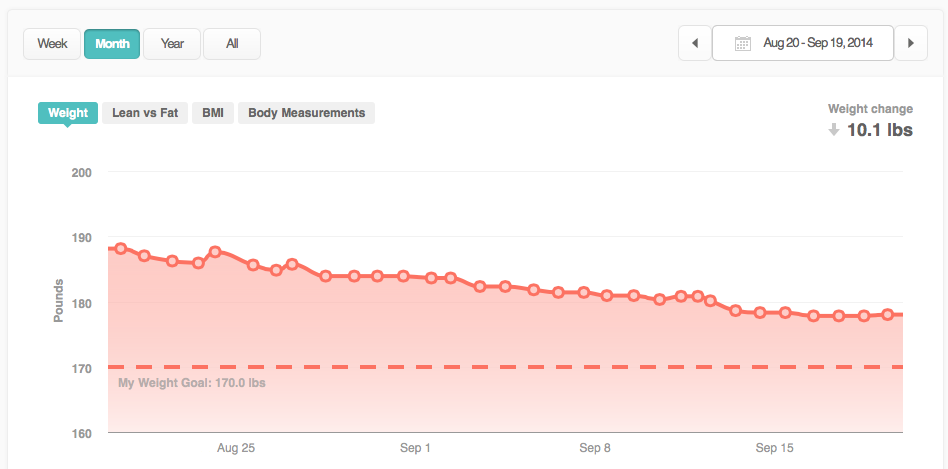Switch to the BMI tab
This screenshot has height=469, width=948.
click(213, 113)
